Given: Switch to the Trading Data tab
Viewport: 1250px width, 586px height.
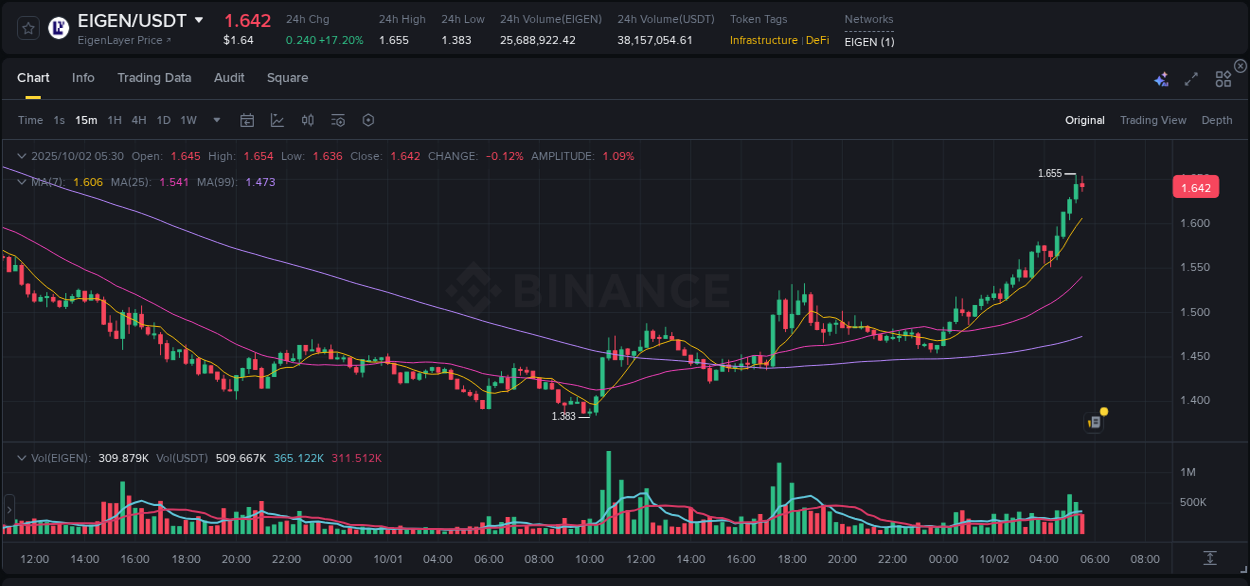Looking at the screenshot, I should [154, 77].
